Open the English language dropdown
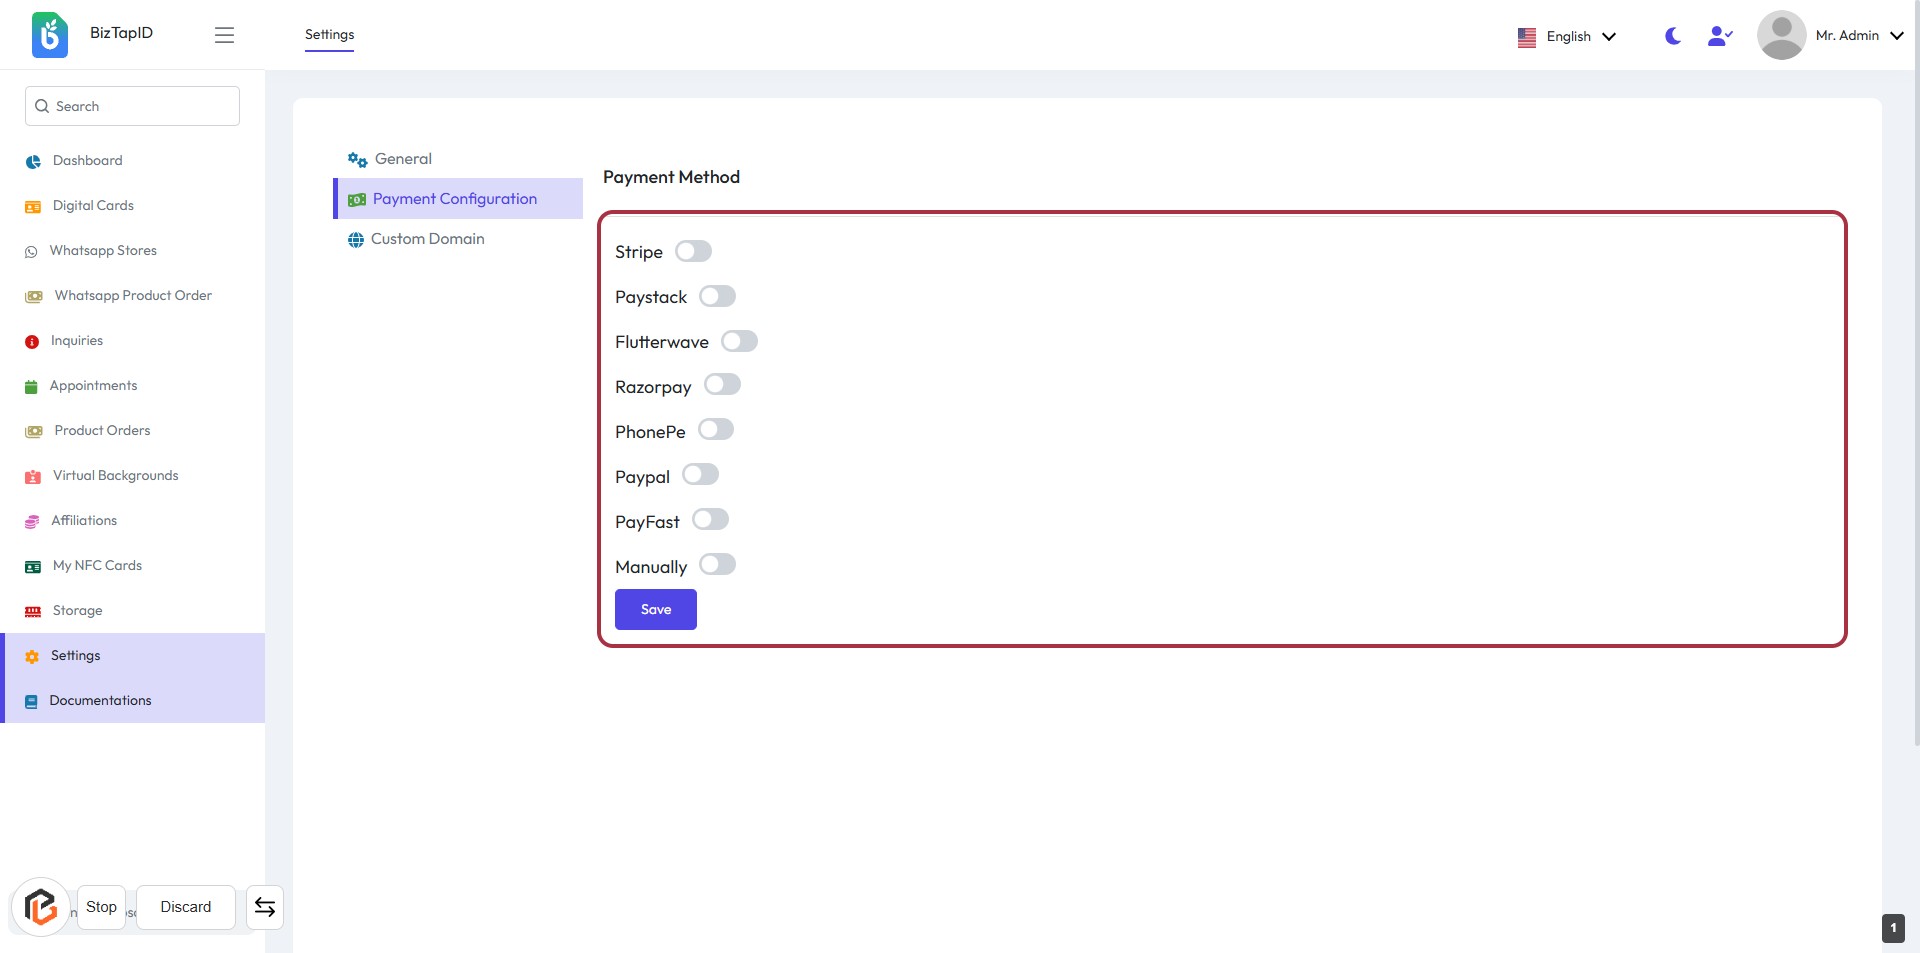Image resolution: width=1920 pixels, height=953 pixels. (1567, 36)
